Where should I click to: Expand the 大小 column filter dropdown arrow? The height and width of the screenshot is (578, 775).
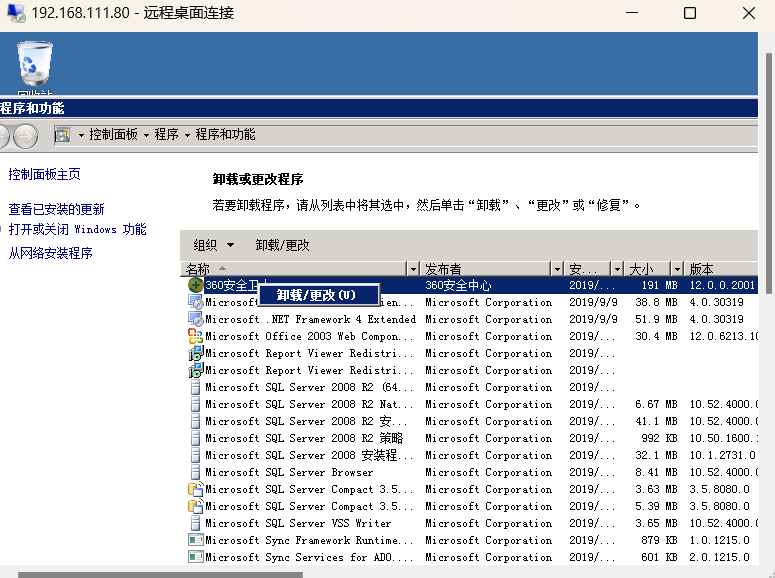pyautogui.click(x=677, y=269)
